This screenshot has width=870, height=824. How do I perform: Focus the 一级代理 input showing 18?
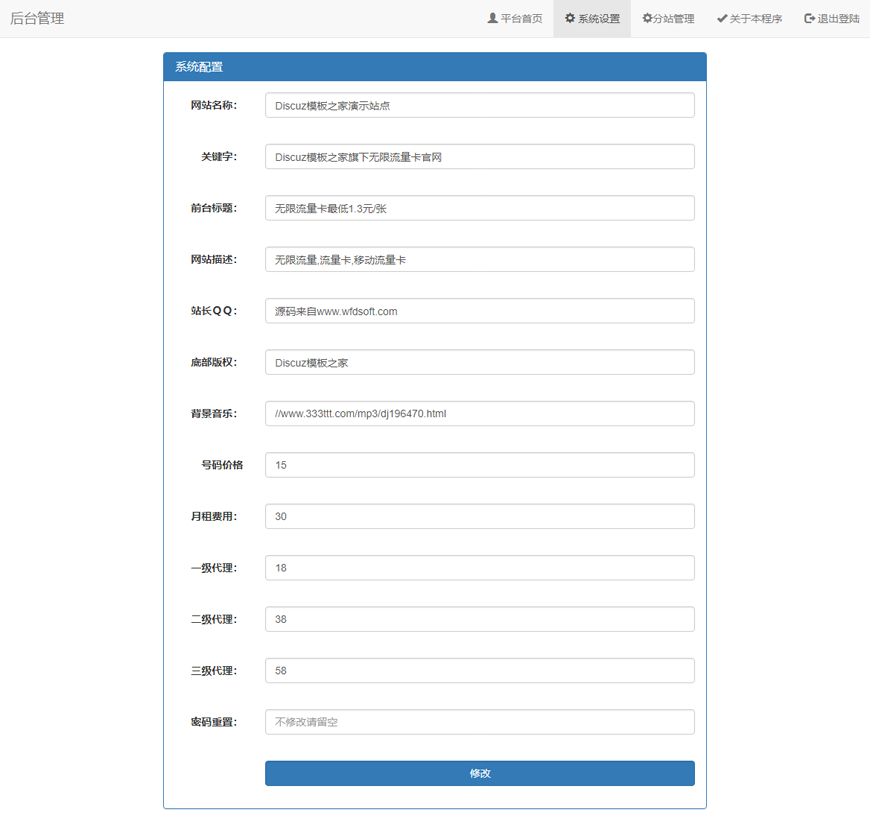[x=479, y=568]
